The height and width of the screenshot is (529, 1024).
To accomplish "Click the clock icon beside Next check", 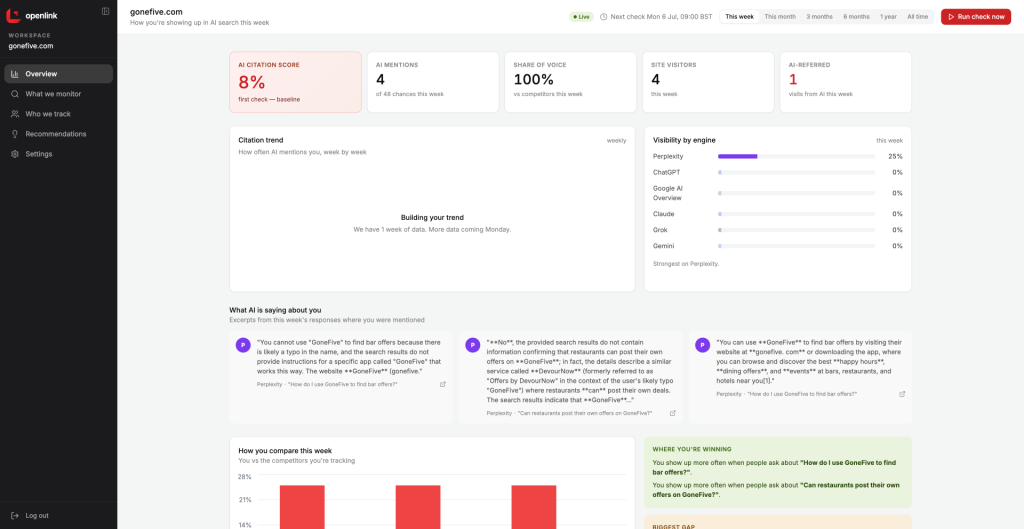I will point(603,17).
